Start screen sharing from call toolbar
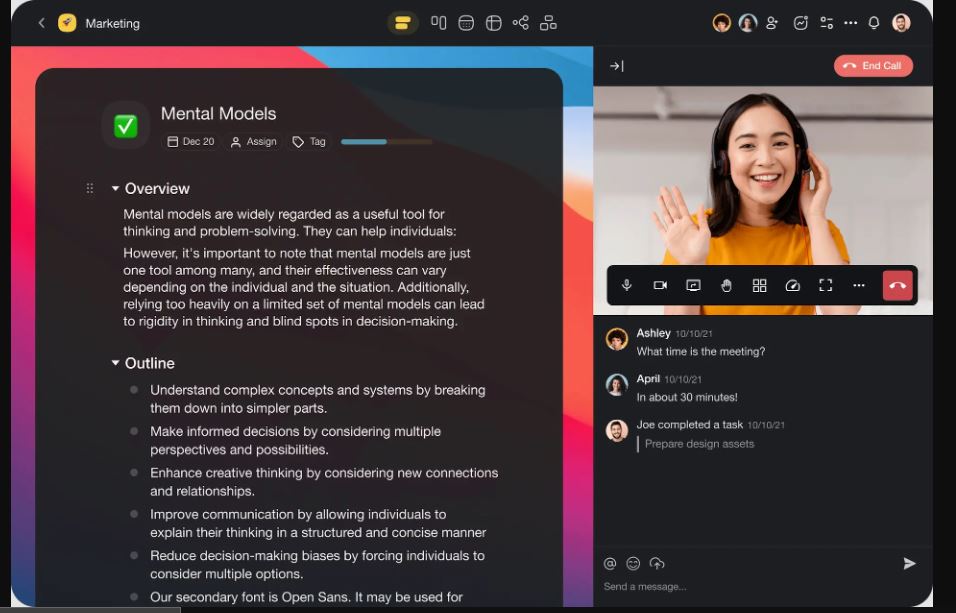The image size is (956, 613). 693,286
